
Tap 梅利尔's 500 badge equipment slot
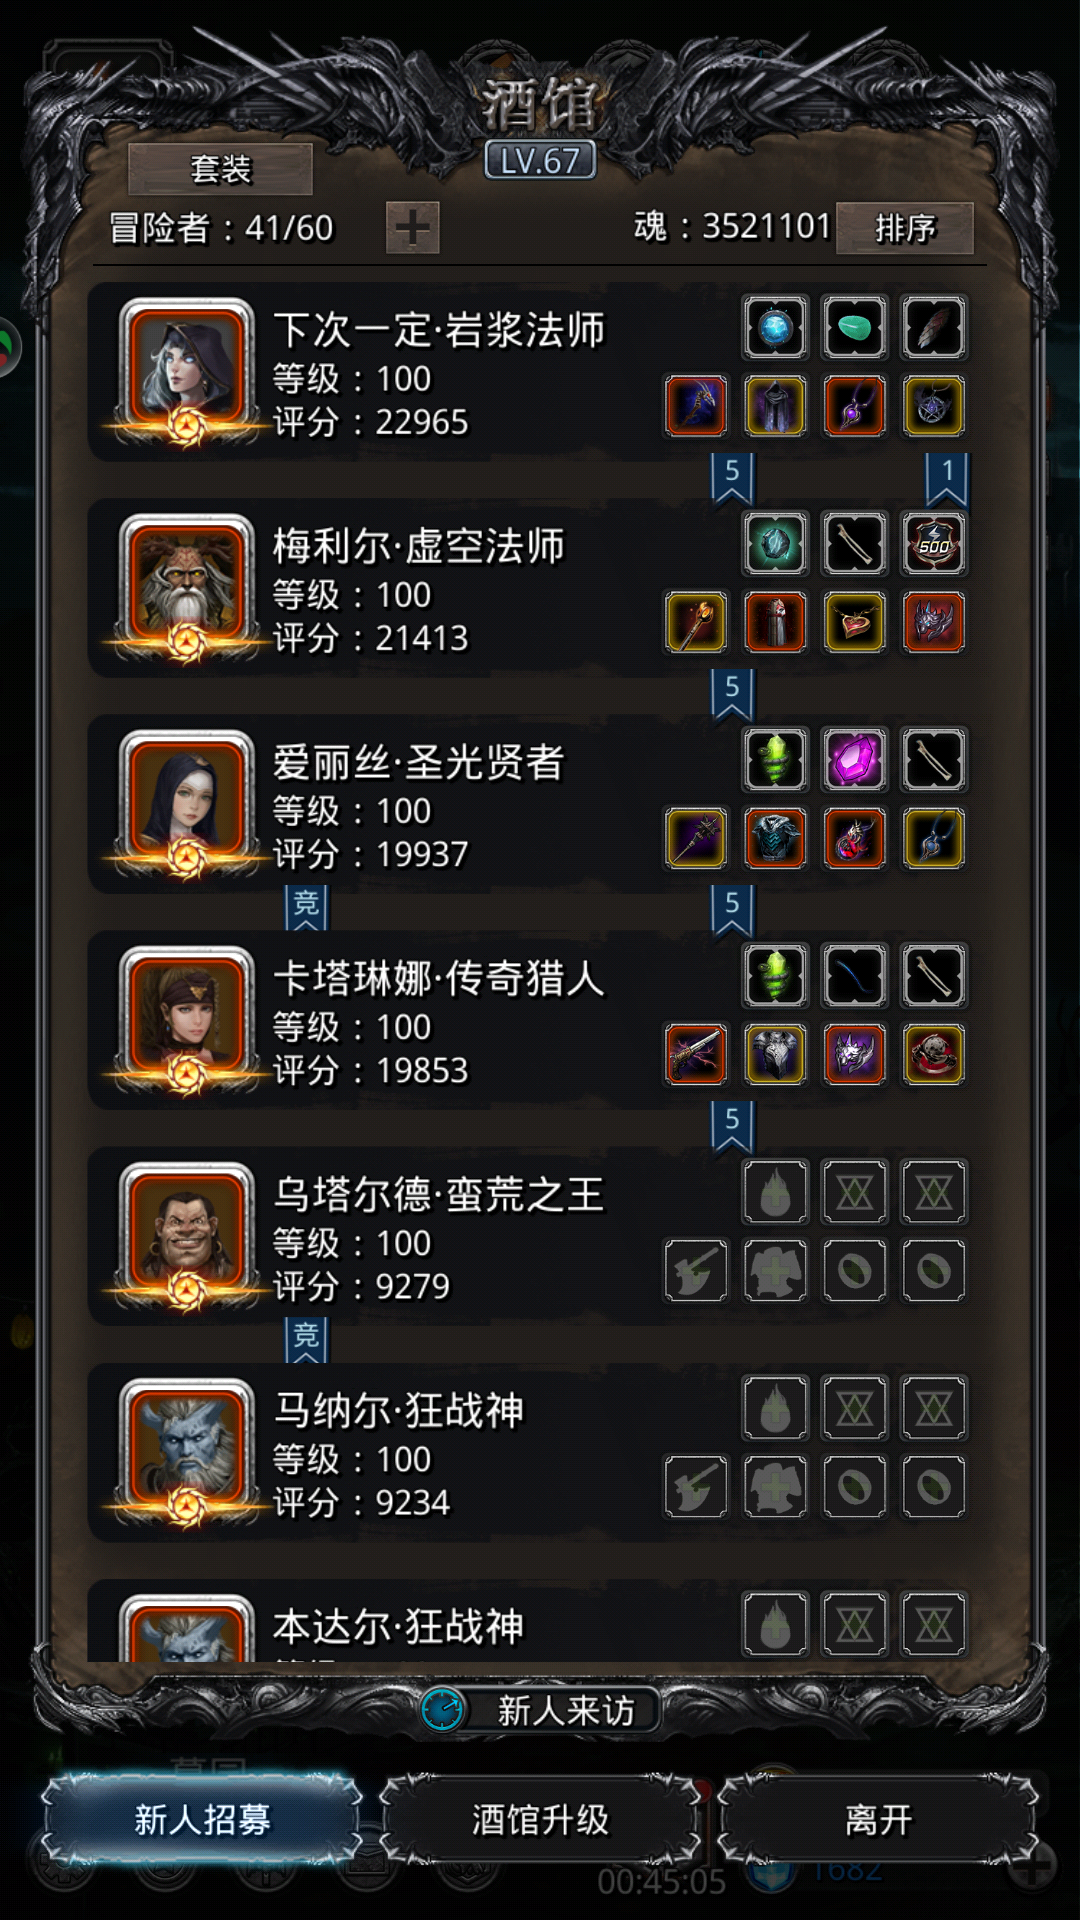933,543
